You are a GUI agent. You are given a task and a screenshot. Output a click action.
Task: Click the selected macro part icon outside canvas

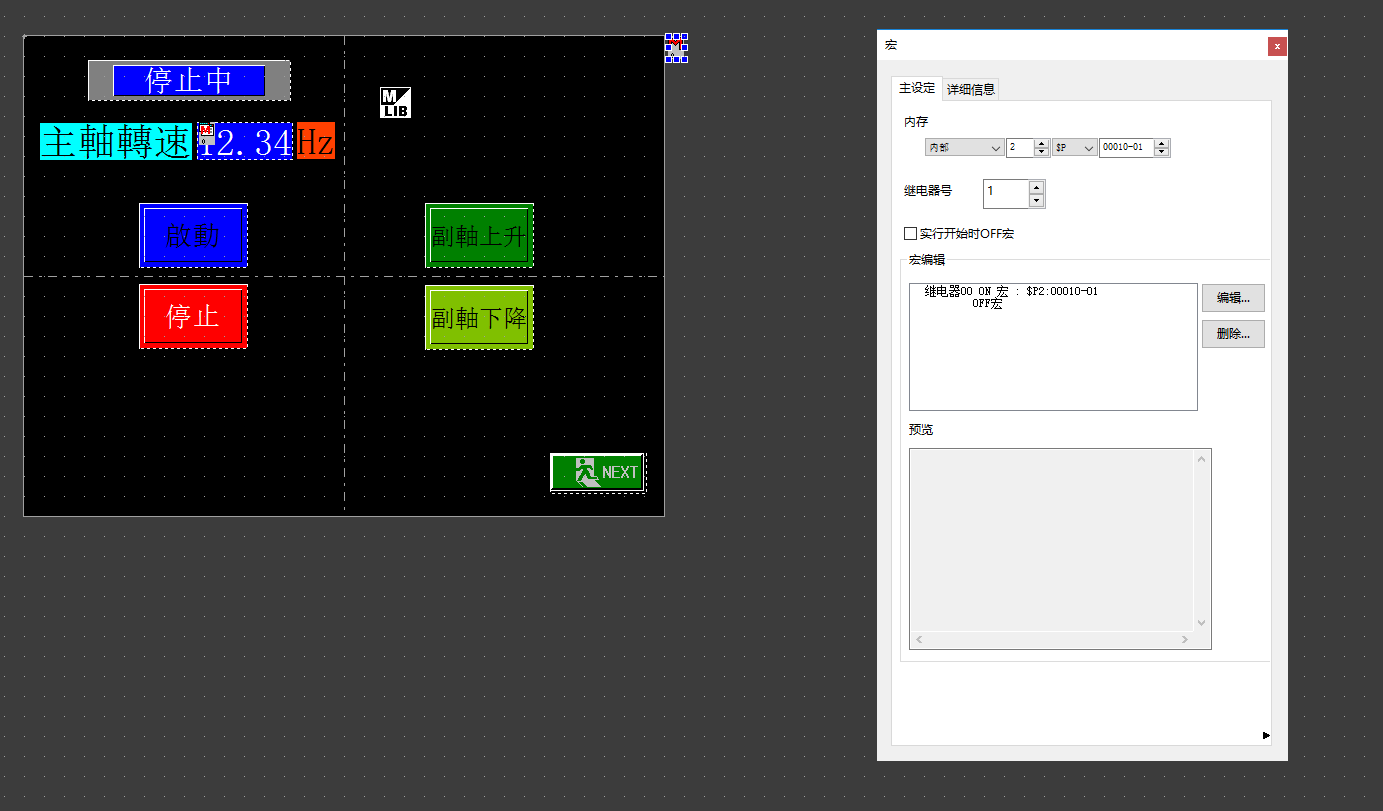click(676, 47)
